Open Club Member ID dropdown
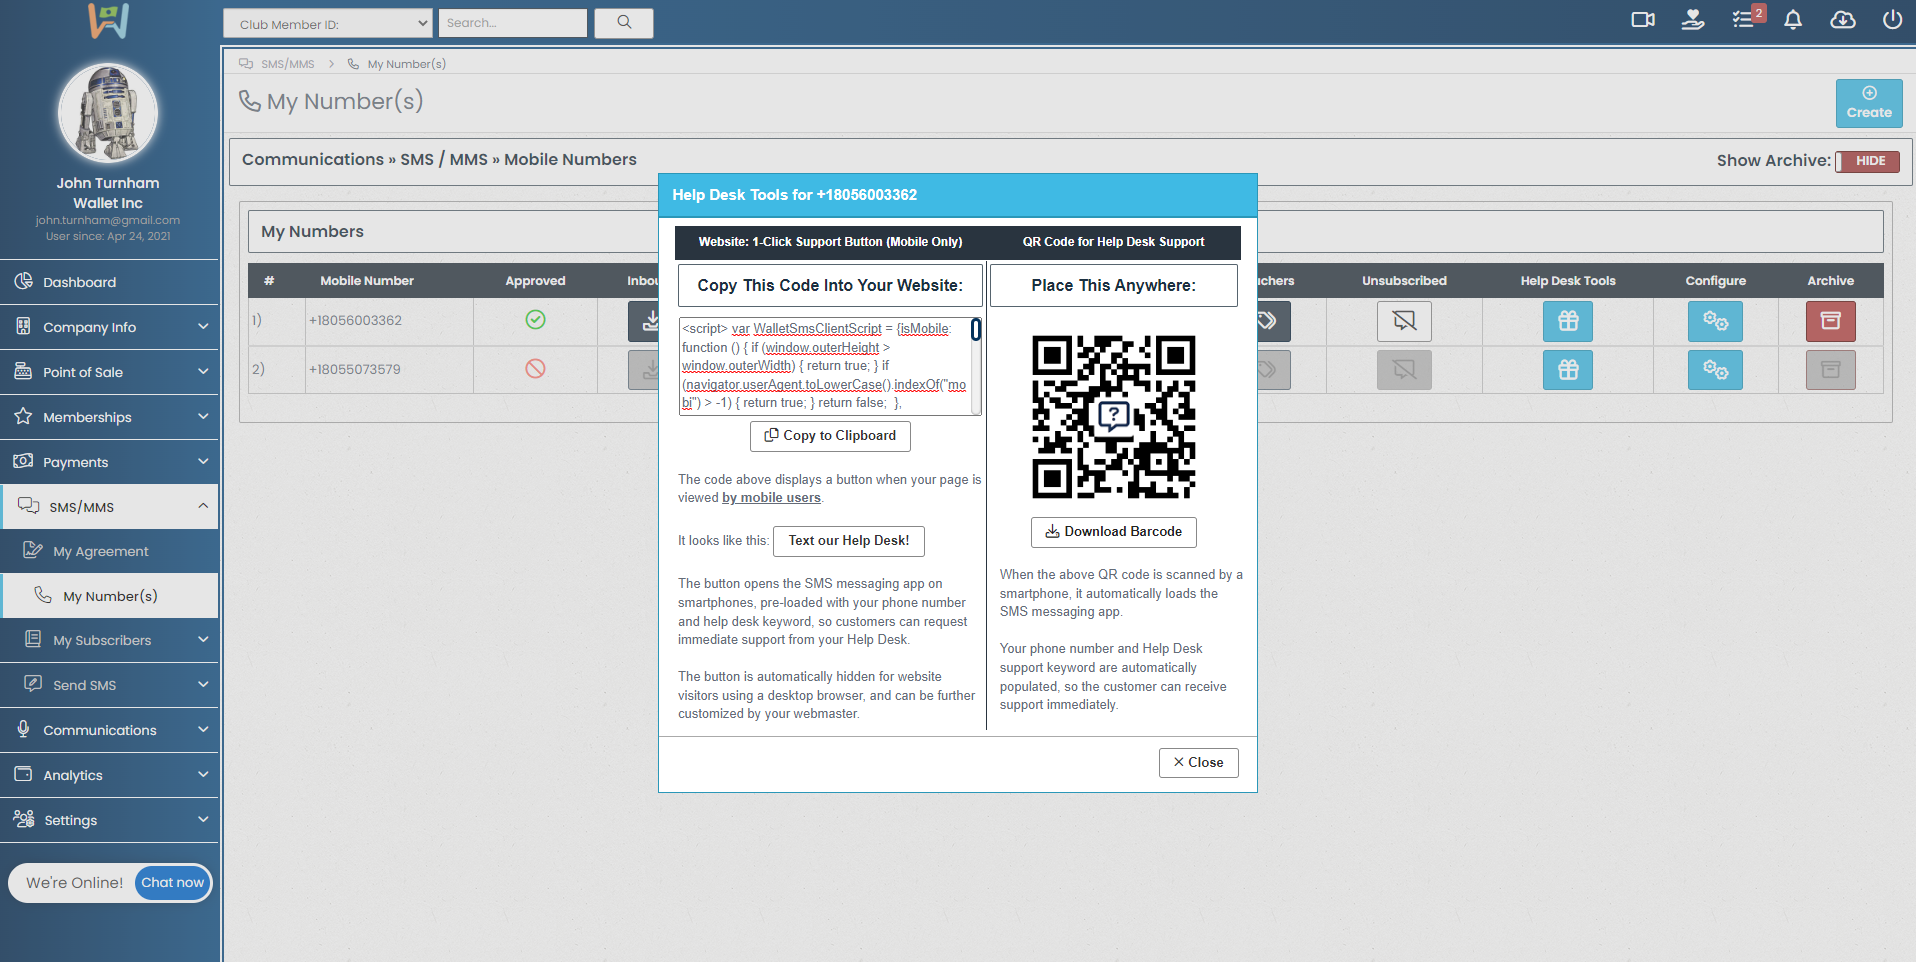 click(327, 23)
